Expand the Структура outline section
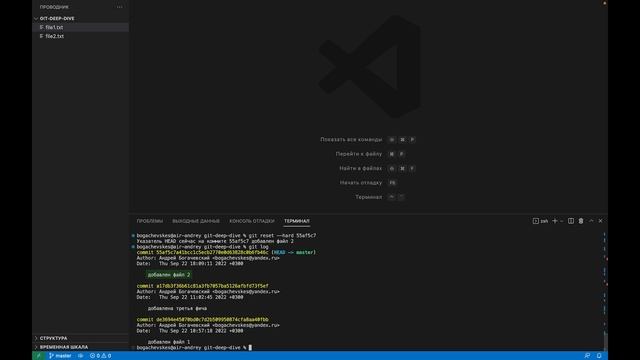640x360 pixels. [x=80, y=338]
